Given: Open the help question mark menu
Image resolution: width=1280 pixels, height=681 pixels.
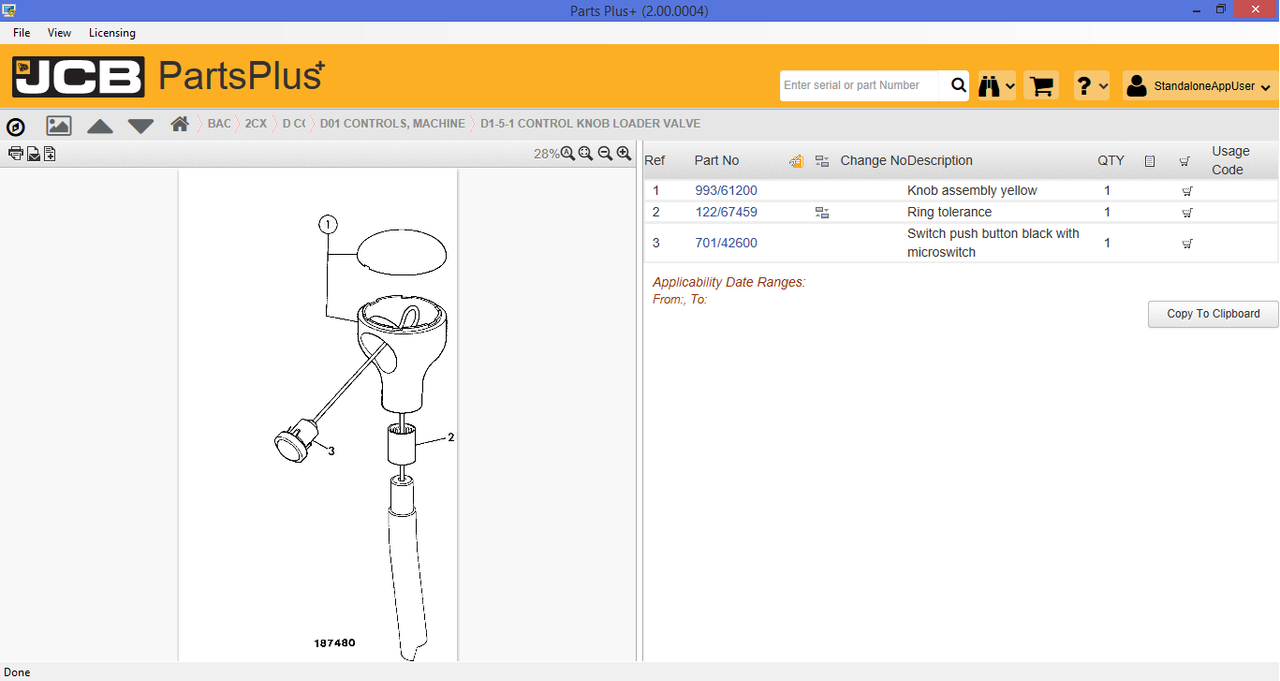Looking at the screenshot, I should pos(1091,86).
